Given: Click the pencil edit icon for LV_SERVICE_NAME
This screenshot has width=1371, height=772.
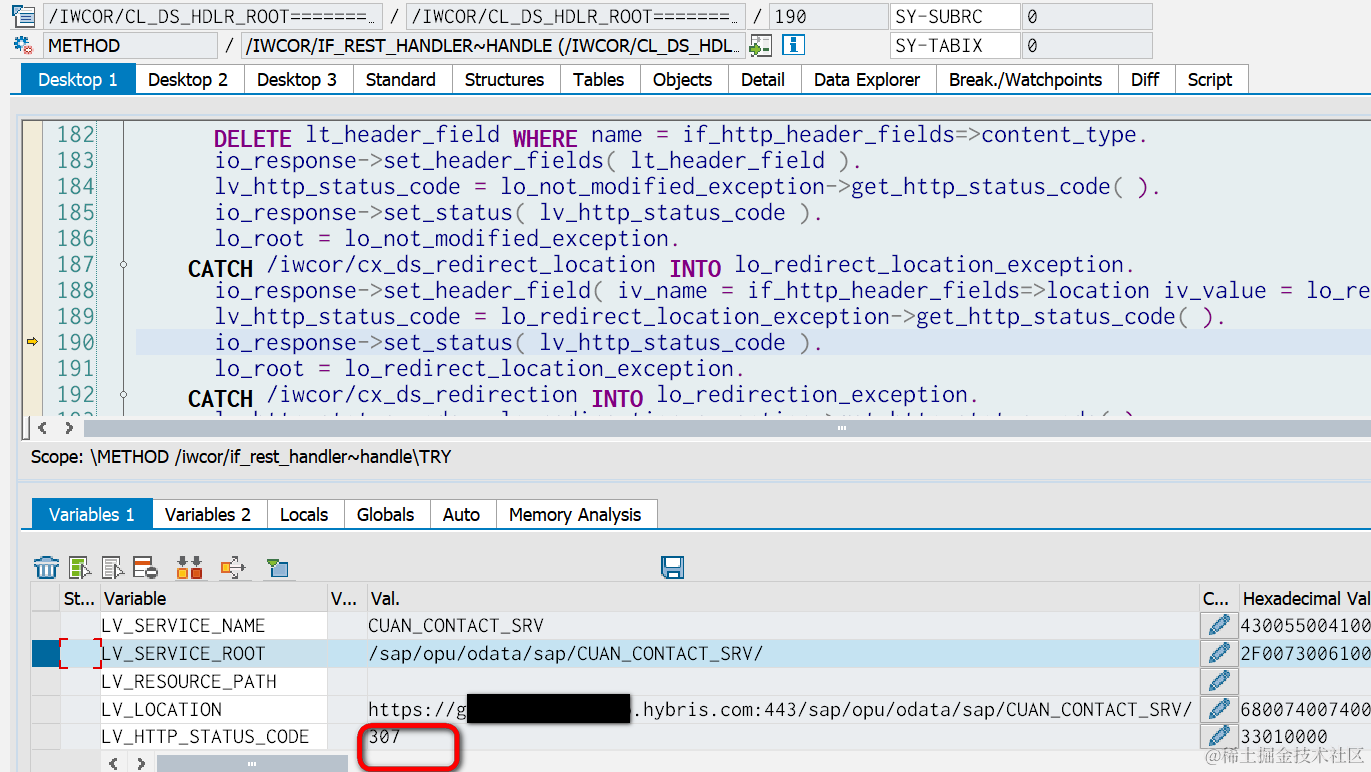Looking at the screenshot, I should coord(1218,625).
